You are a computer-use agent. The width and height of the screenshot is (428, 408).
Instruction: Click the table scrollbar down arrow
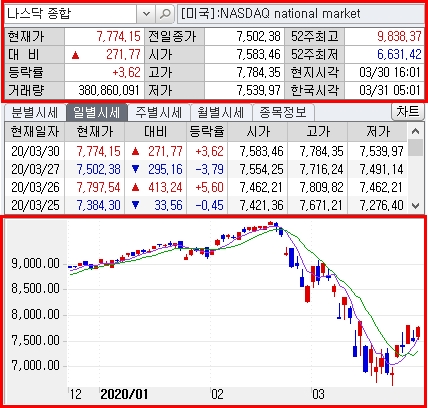pyautogui.click(x=415, y=205)
